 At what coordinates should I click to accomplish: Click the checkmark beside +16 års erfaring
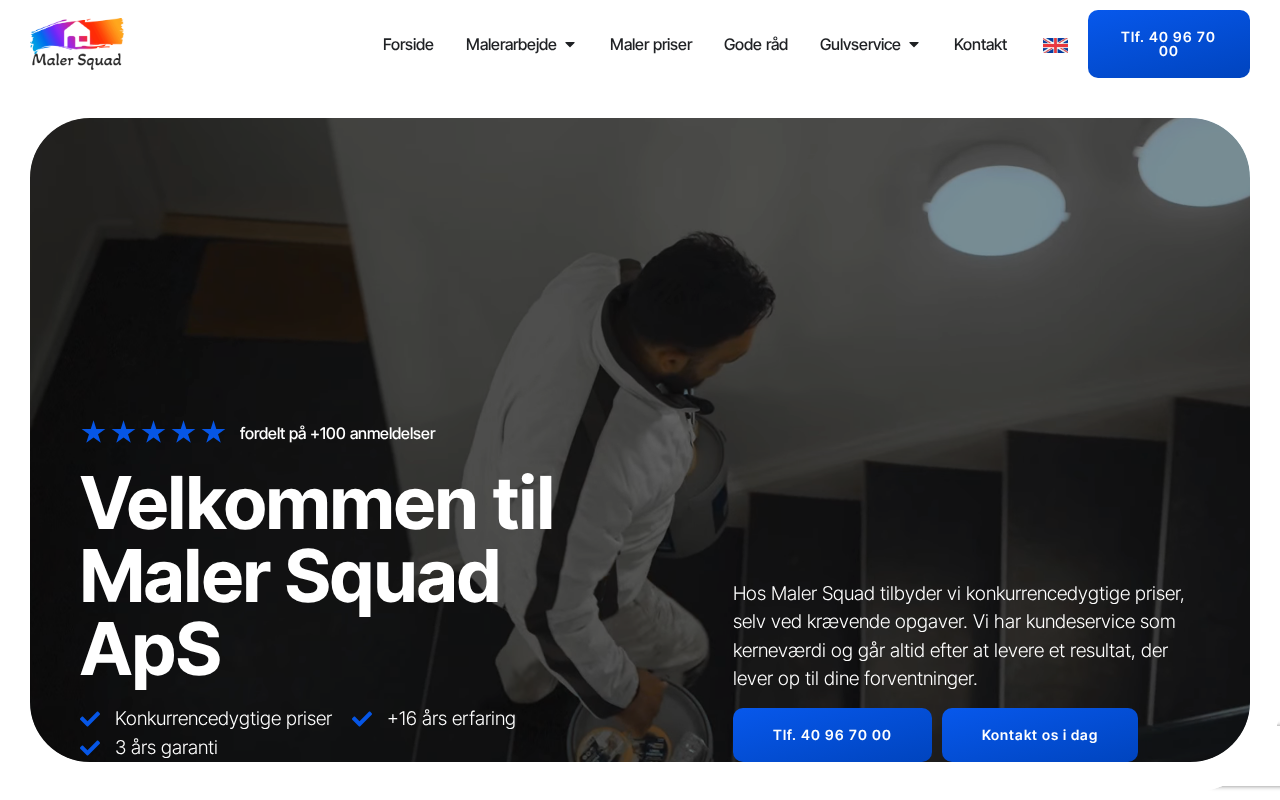[362, 719]
